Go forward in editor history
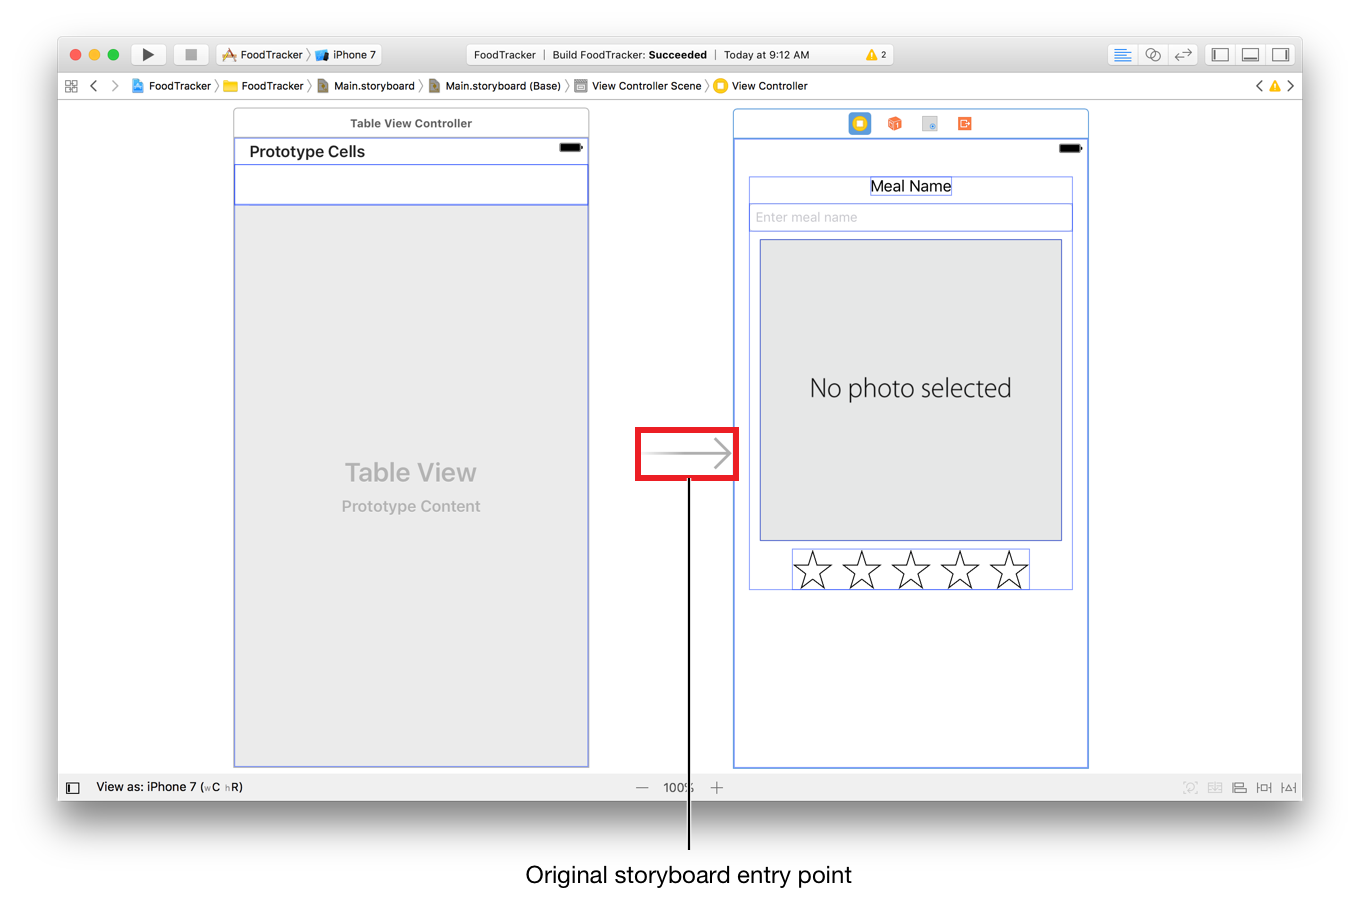 tap(115, 86)
